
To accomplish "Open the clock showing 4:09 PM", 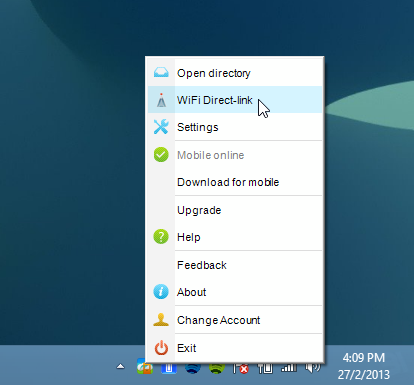I will (x=364, y=366).
